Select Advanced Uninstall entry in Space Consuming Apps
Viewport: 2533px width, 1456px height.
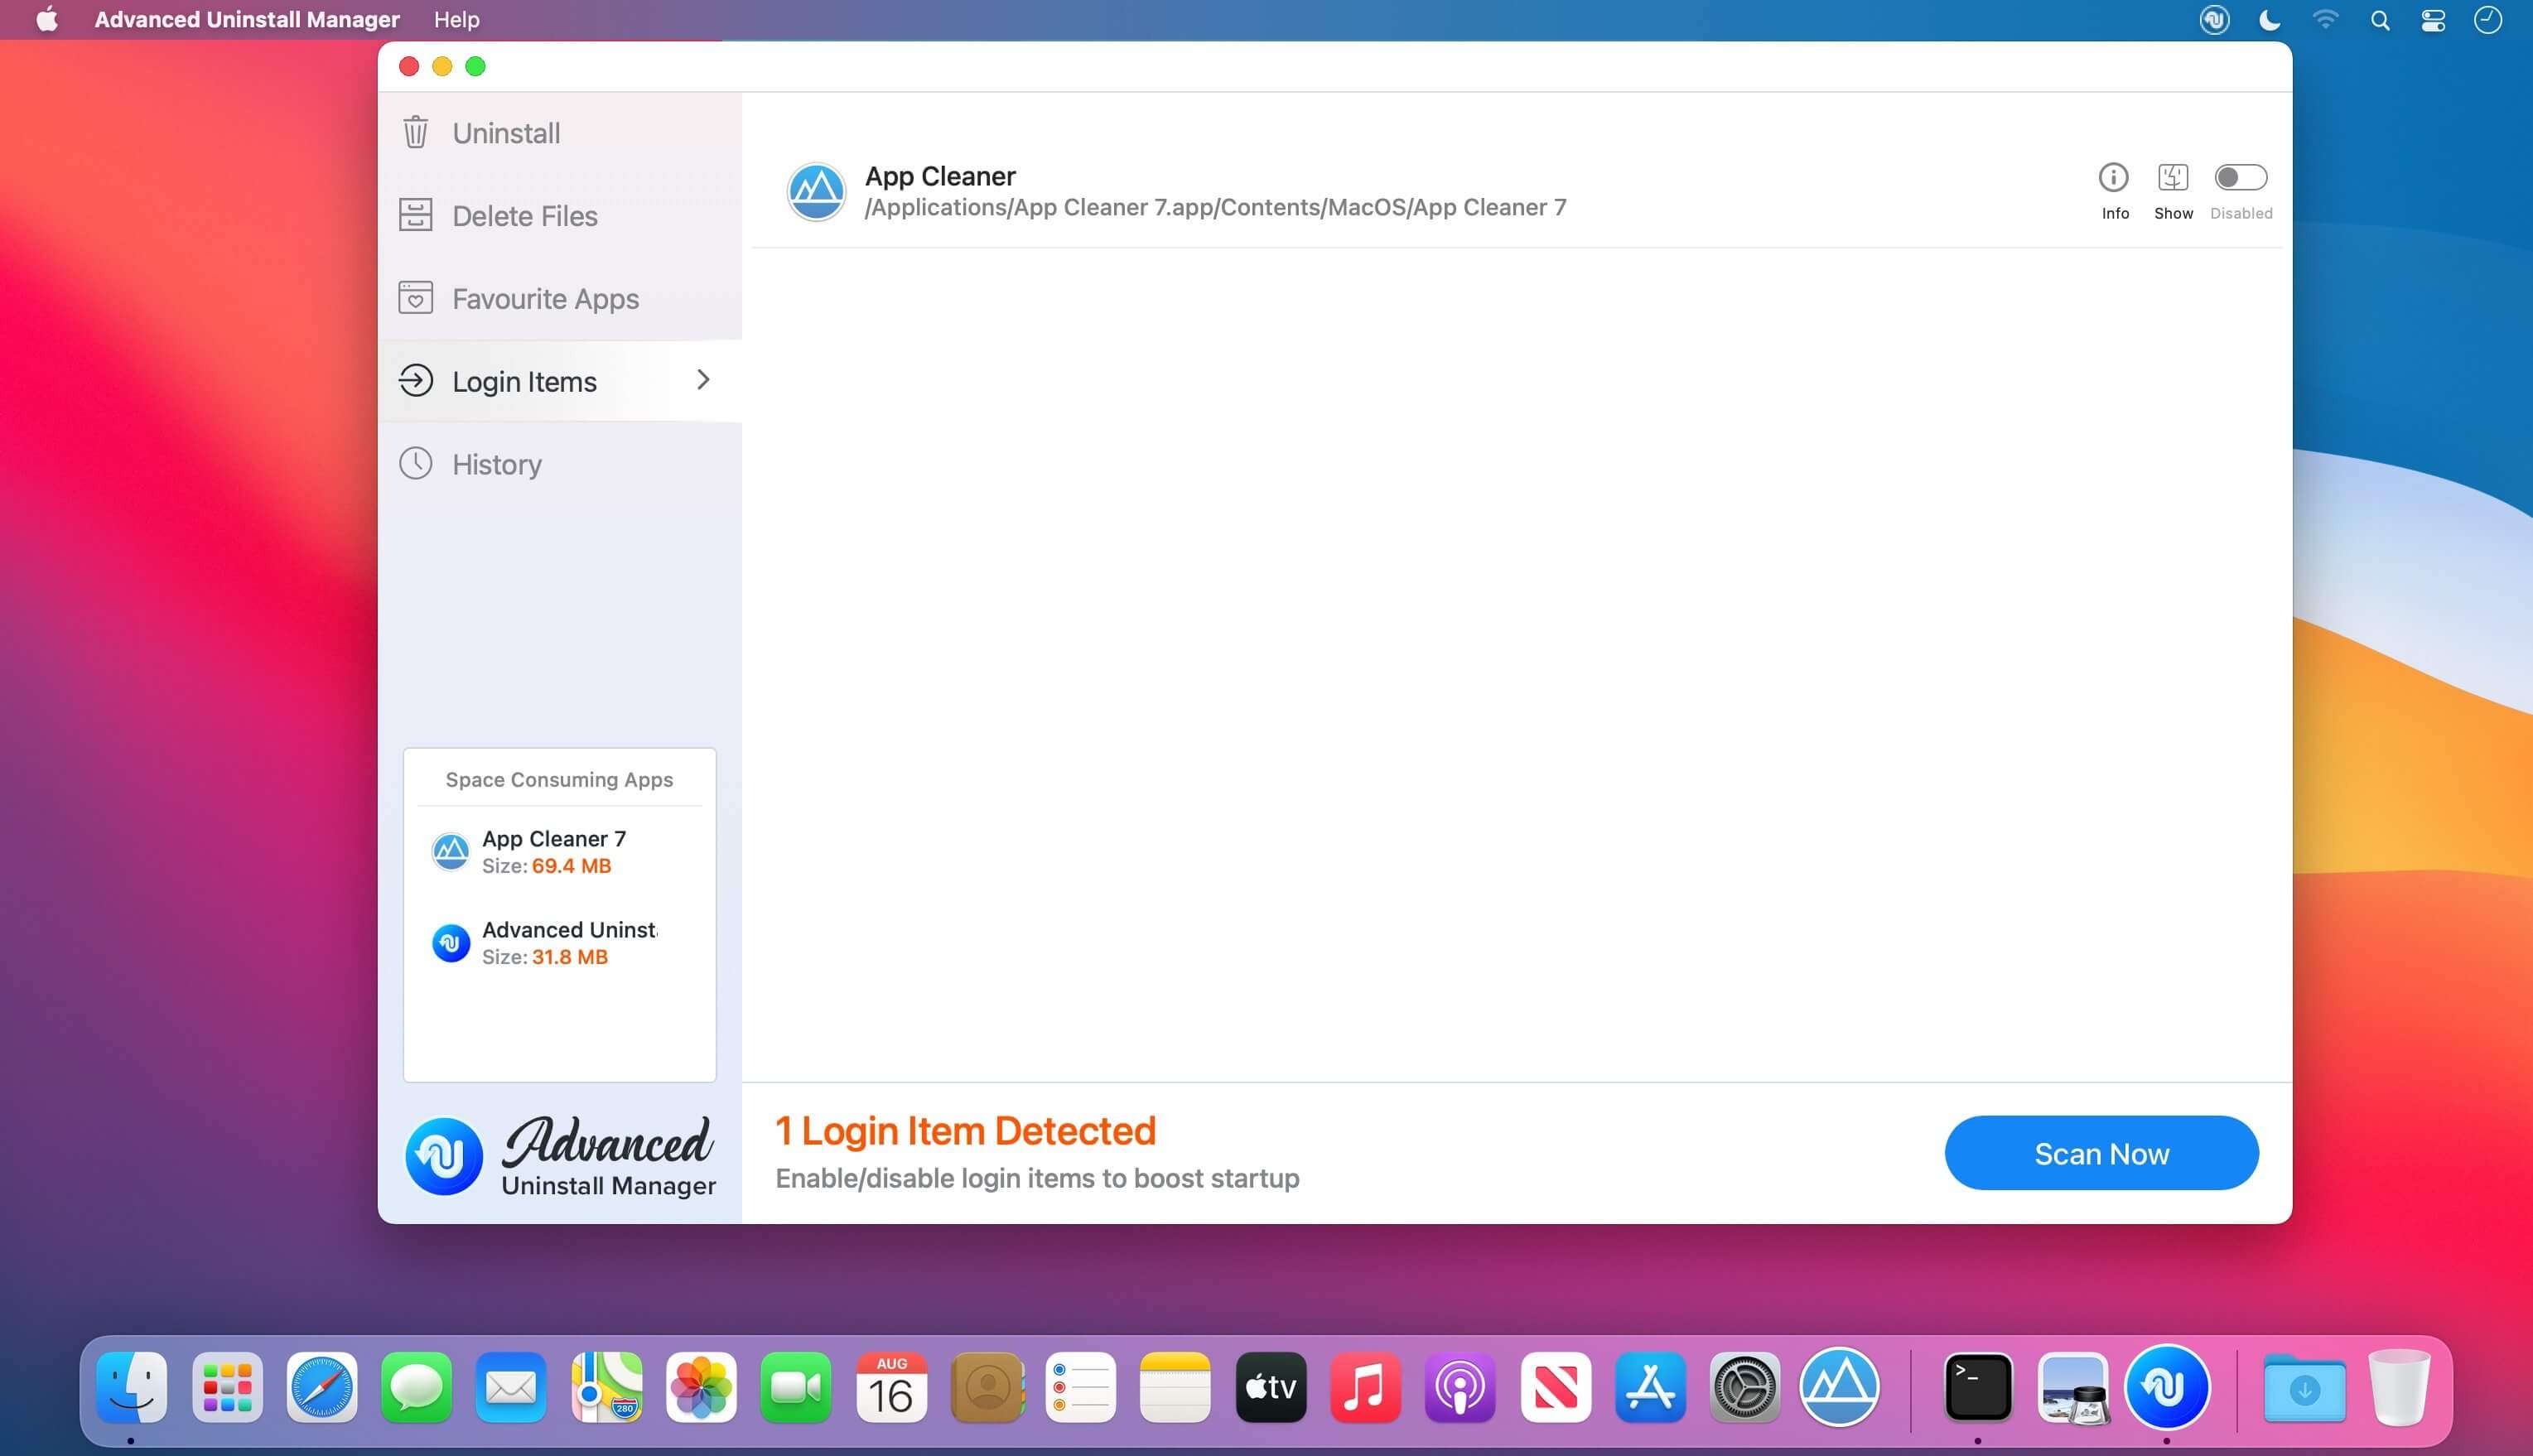(x=568, y=943)
